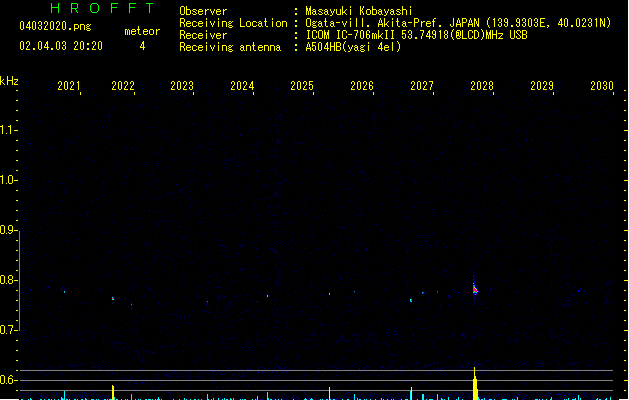
Task: Click observer name Masayuki Kobayashi
Action: pos(359,11)
